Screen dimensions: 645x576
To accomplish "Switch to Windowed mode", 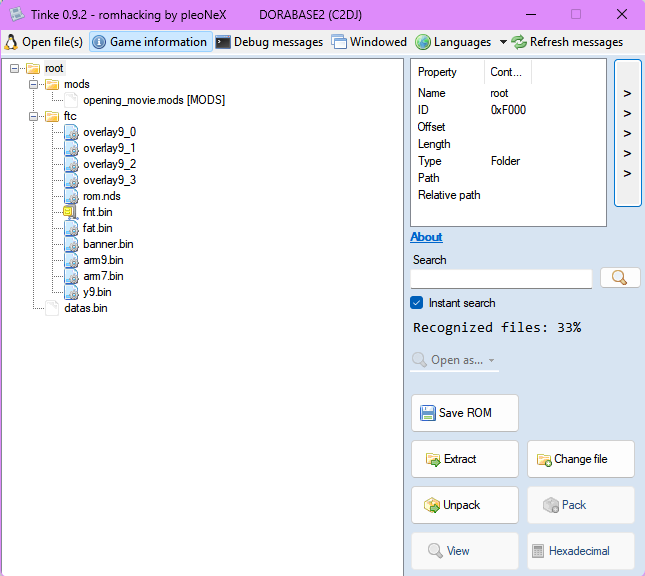I will click(369, 42).
